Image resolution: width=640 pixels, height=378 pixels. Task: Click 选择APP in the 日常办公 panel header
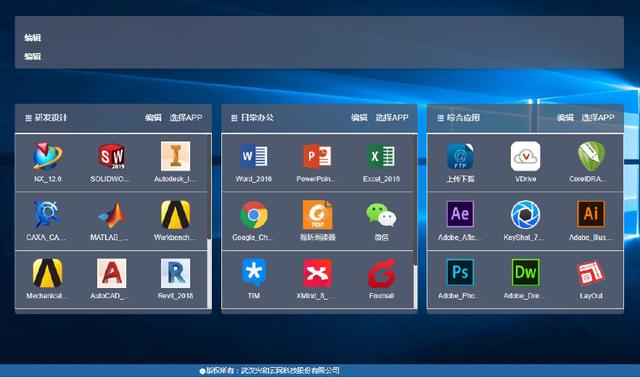coord(392,118)
